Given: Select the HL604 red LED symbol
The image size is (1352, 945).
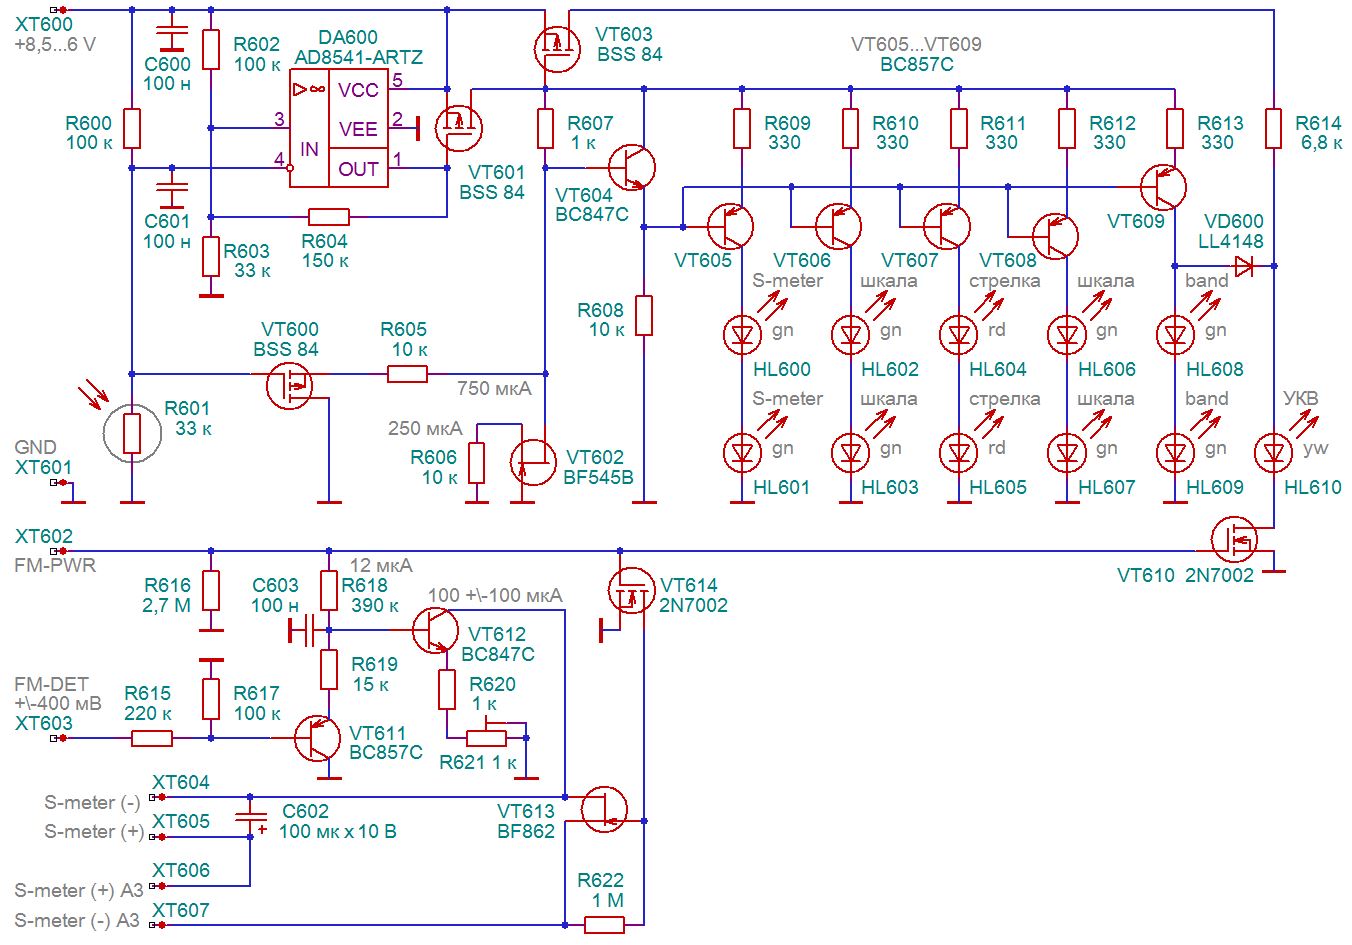Looking at the screenshot, I should (959, 335).
